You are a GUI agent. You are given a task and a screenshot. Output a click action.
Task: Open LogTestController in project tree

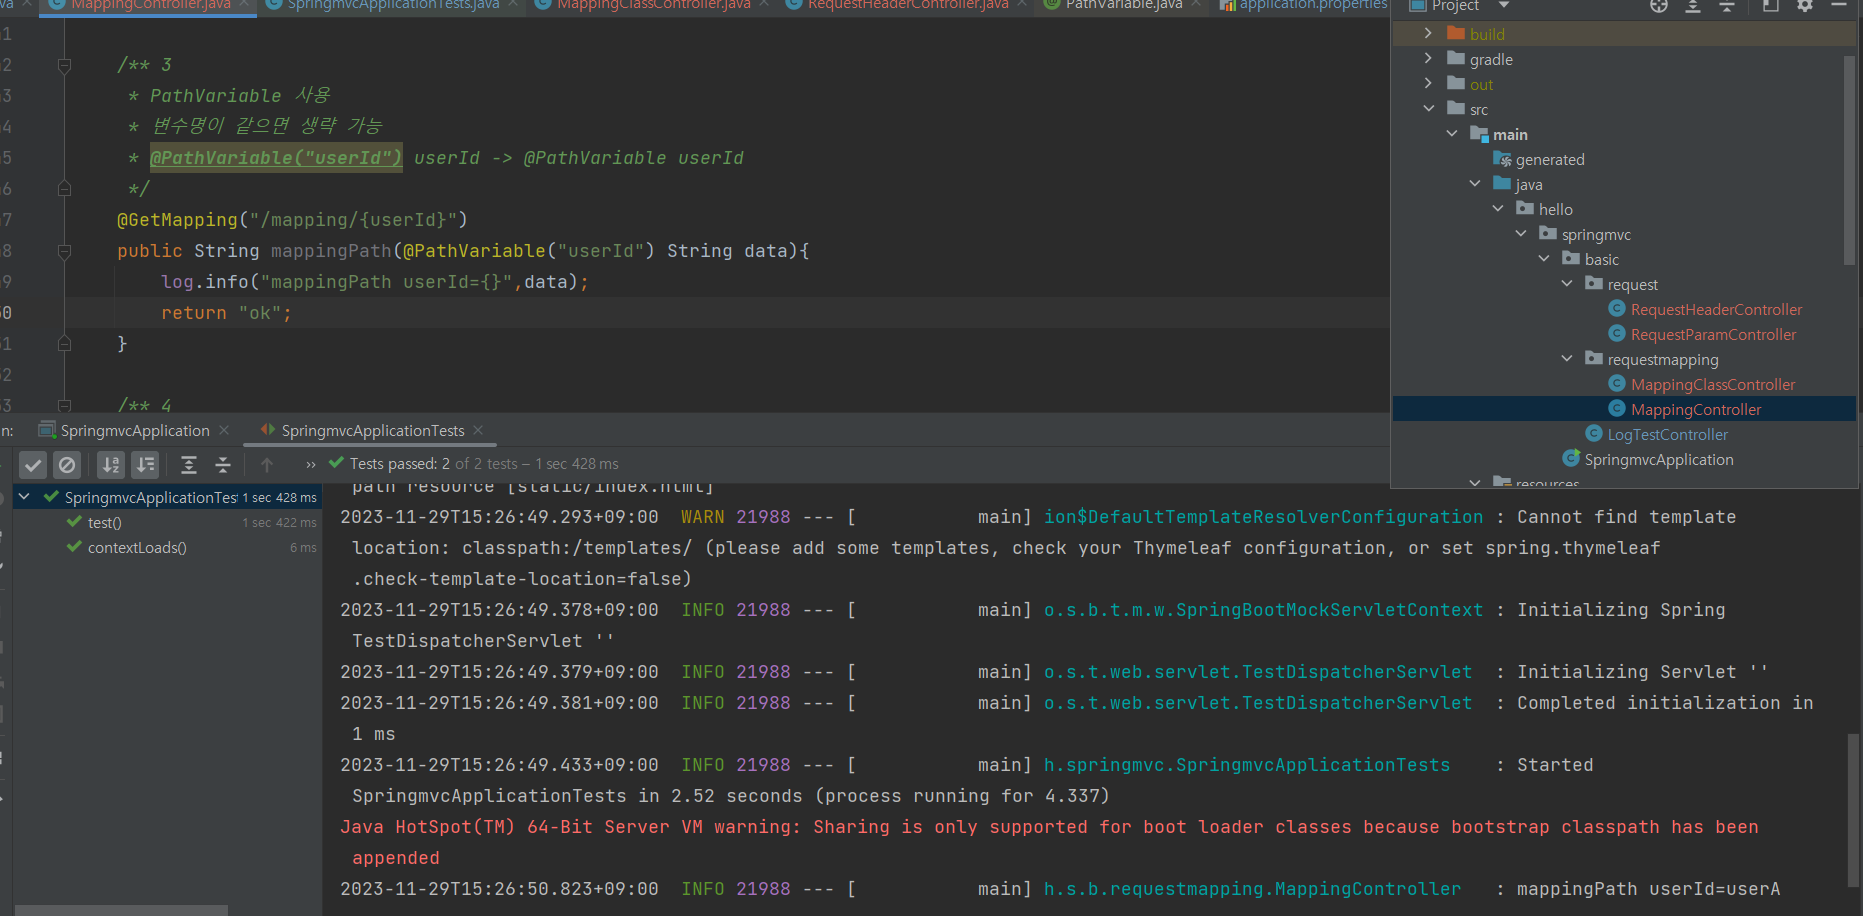click(1667, 435)
